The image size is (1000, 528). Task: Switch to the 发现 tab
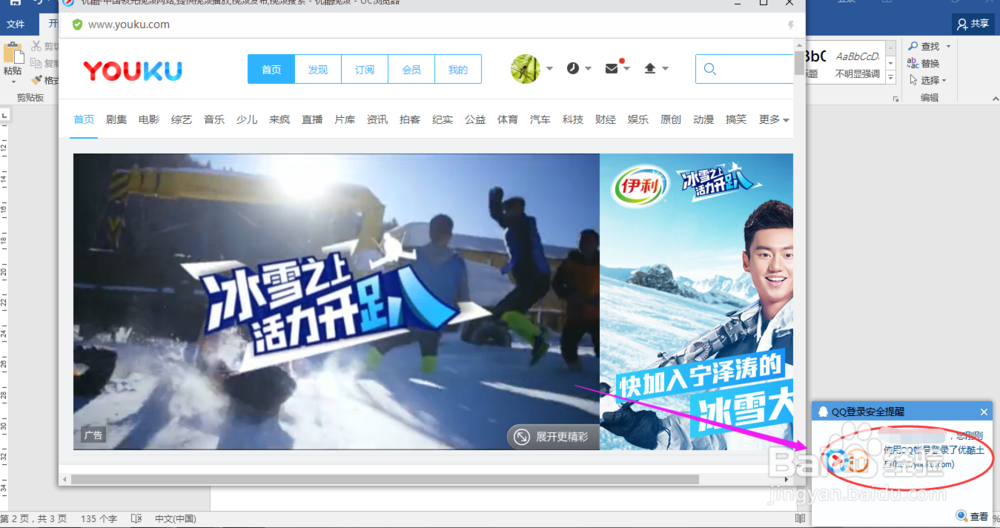[x=318, y=69]
